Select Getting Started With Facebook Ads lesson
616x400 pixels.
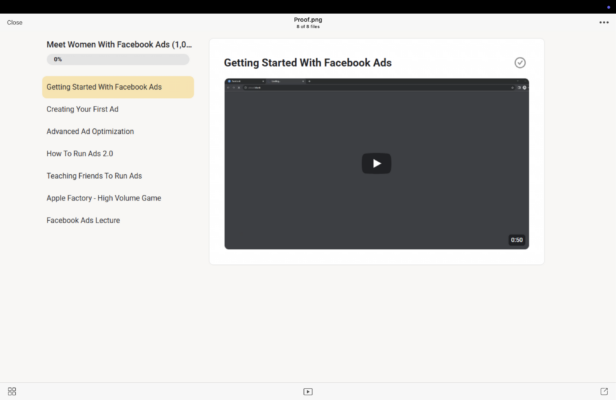(x=118, y=87)
